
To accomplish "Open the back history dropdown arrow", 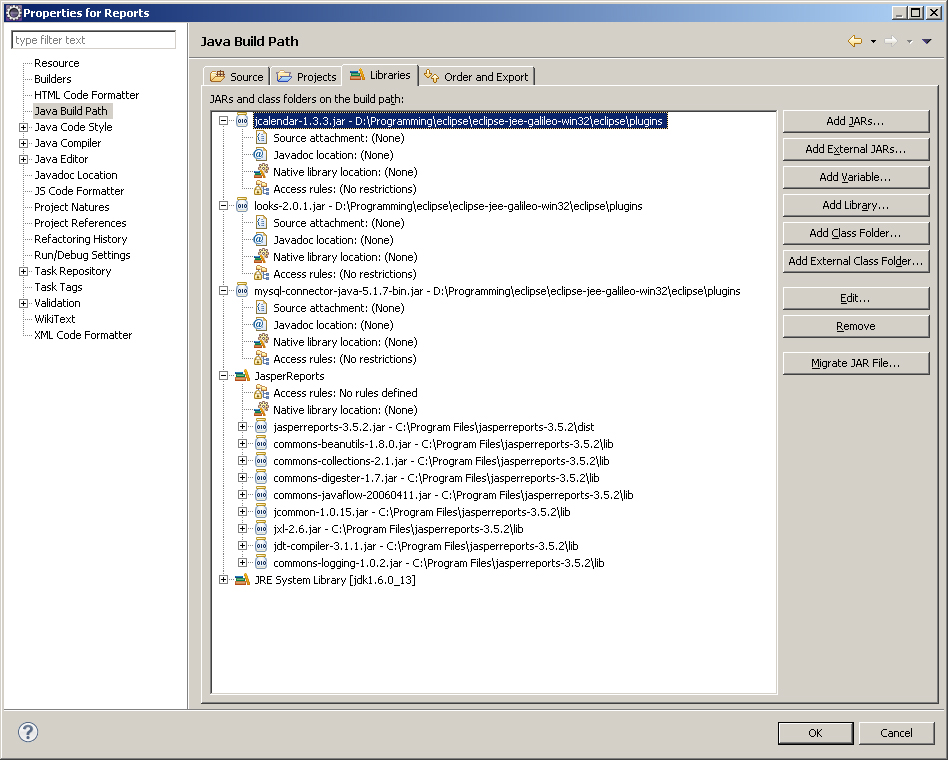I will click(873, 41).
